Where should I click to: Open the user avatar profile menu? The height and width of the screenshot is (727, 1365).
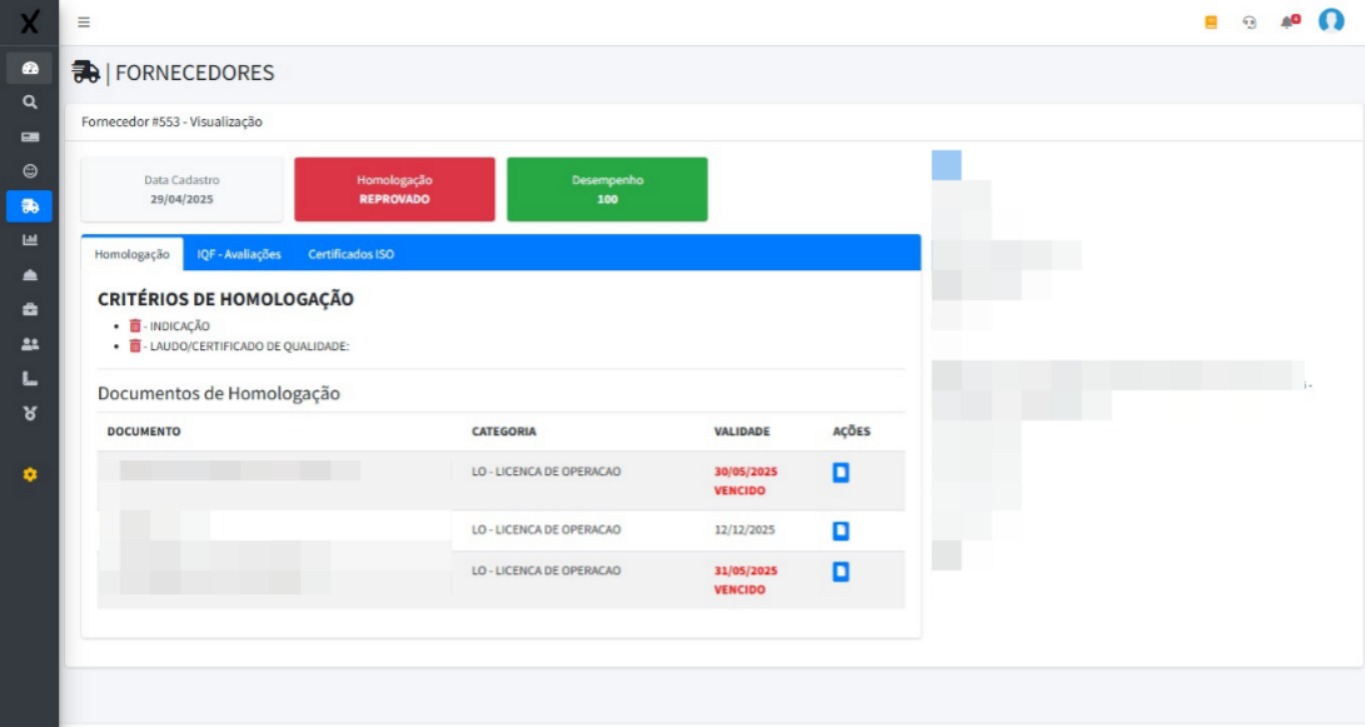pos(1331,21)
